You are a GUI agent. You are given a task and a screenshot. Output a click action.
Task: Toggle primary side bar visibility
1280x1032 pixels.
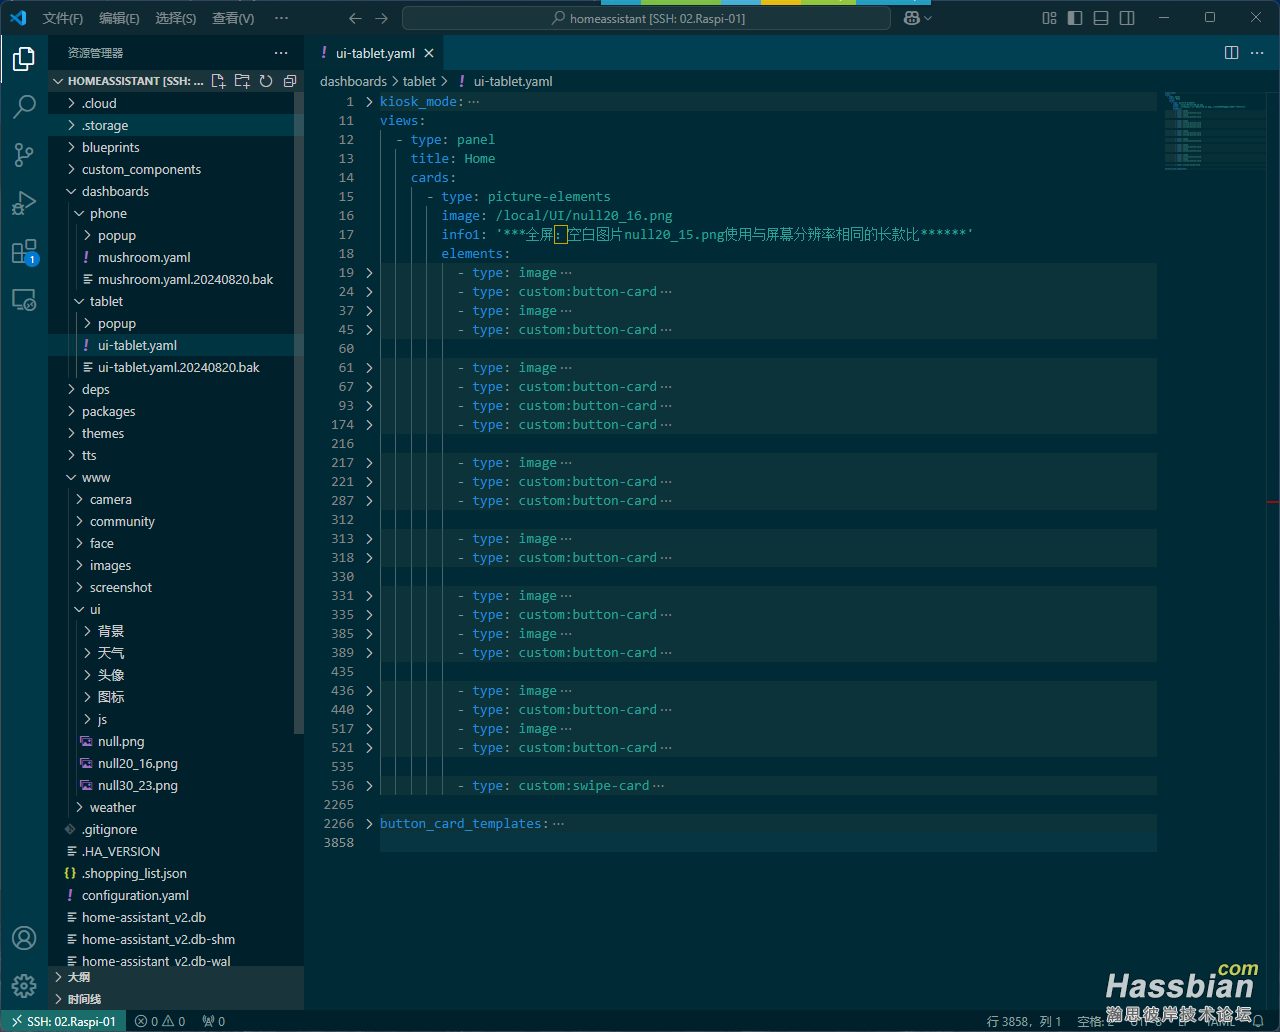pyautogui.click(x=1075, y=18)
